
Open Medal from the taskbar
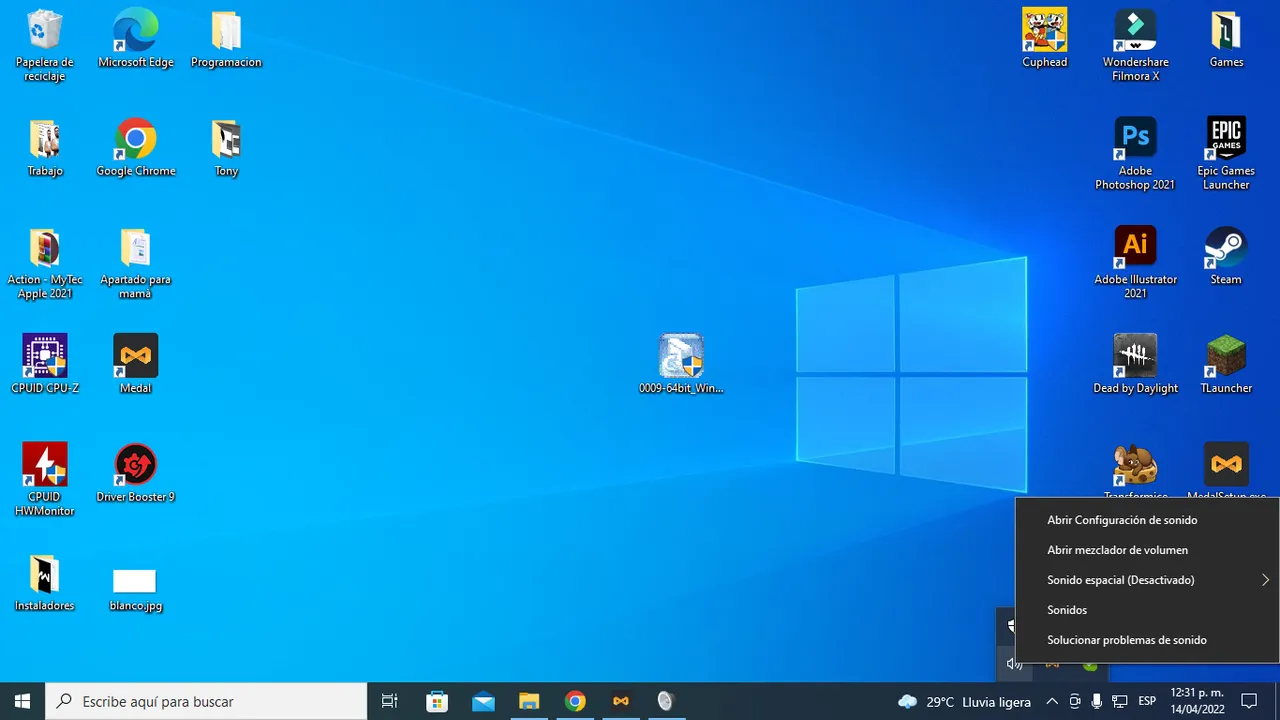click(x=621, y=701)
